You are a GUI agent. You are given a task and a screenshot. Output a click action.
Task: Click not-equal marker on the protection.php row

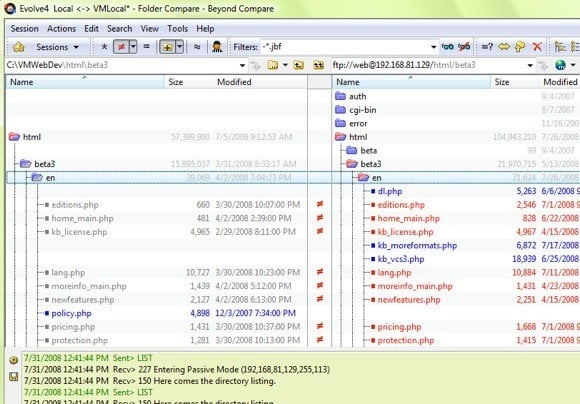tap(320, 340)
